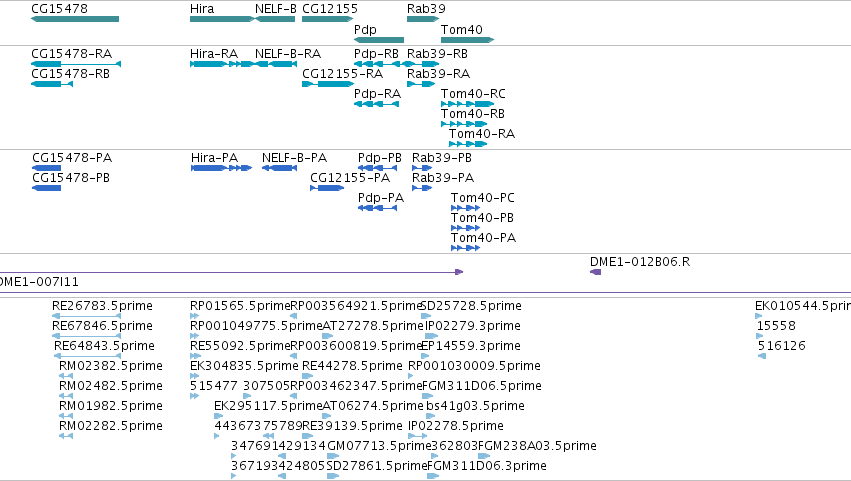
Task: Select the Pdp-PB protein label
Action: coord(380,158)
